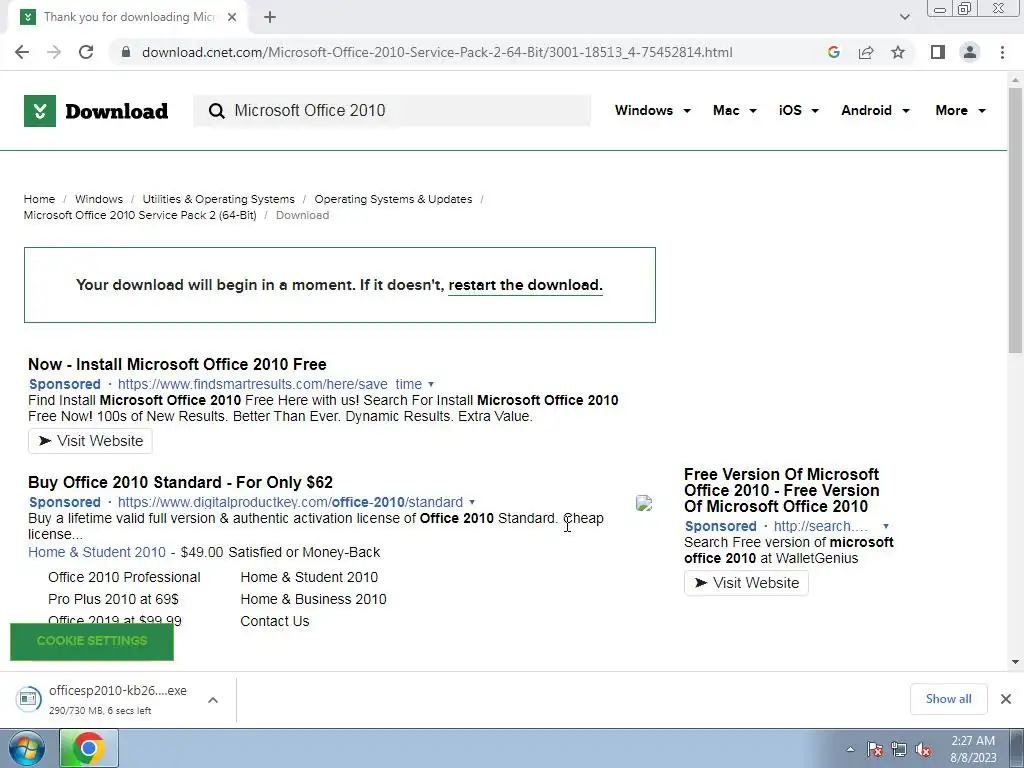Expand digitalproductkey ad dropdown arrow
Image resolution: width=1024 pixels, height=768 pixels.
(472, 503)
